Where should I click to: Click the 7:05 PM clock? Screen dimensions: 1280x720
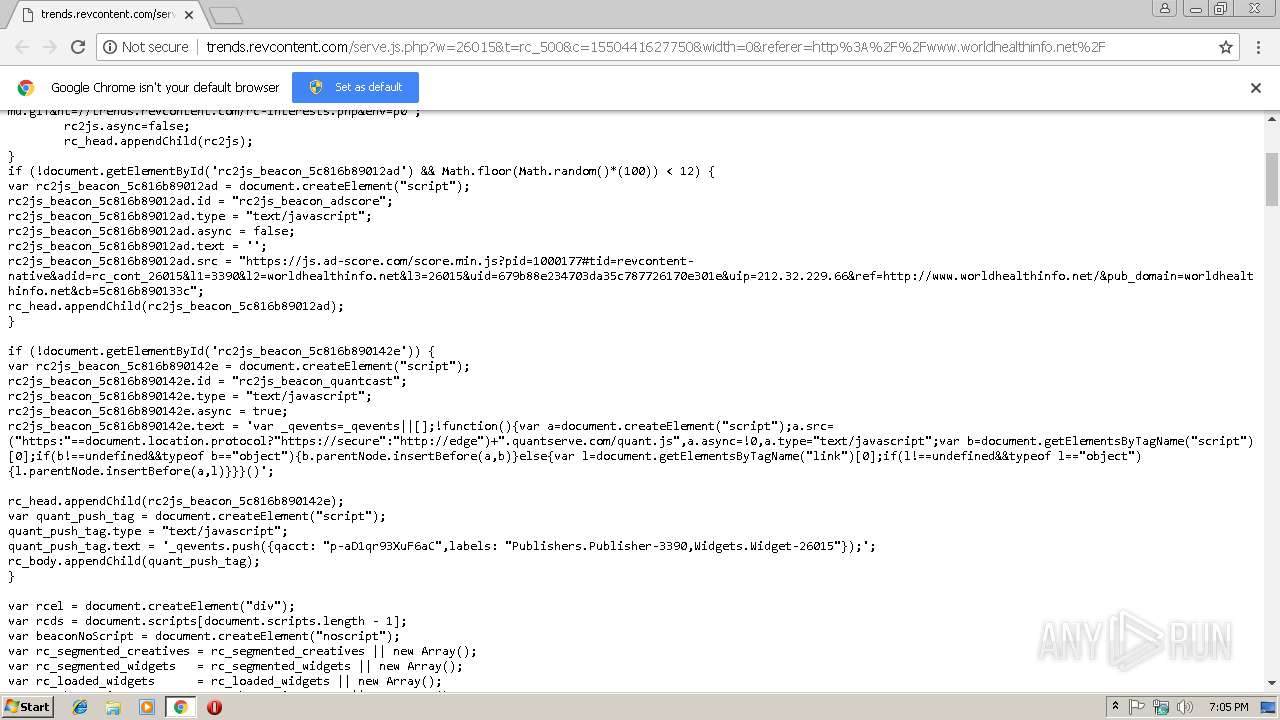[x=1228, y=707]
